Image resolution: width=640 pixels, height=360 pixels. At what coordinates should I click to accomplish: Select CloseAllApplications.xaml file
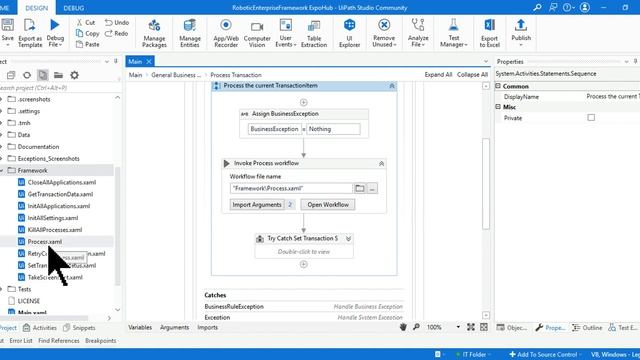point(62,182)
